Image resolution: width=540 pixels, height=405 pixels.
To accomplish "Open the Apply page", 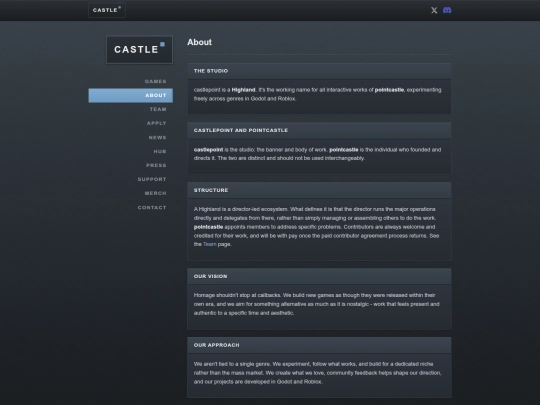I will [x=157, y=123].
